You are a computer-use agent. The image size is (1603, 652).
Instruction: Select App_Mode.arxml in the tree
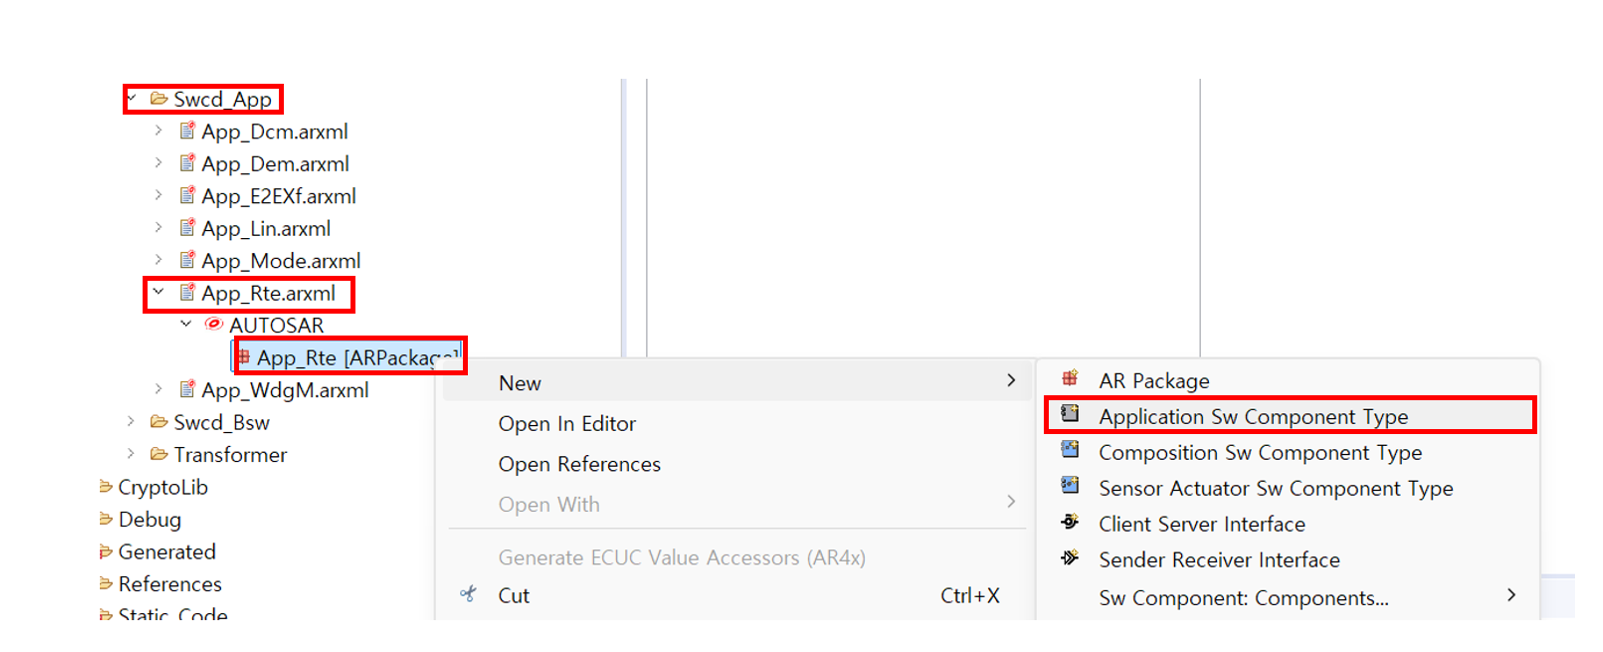[x=280, y=261]
